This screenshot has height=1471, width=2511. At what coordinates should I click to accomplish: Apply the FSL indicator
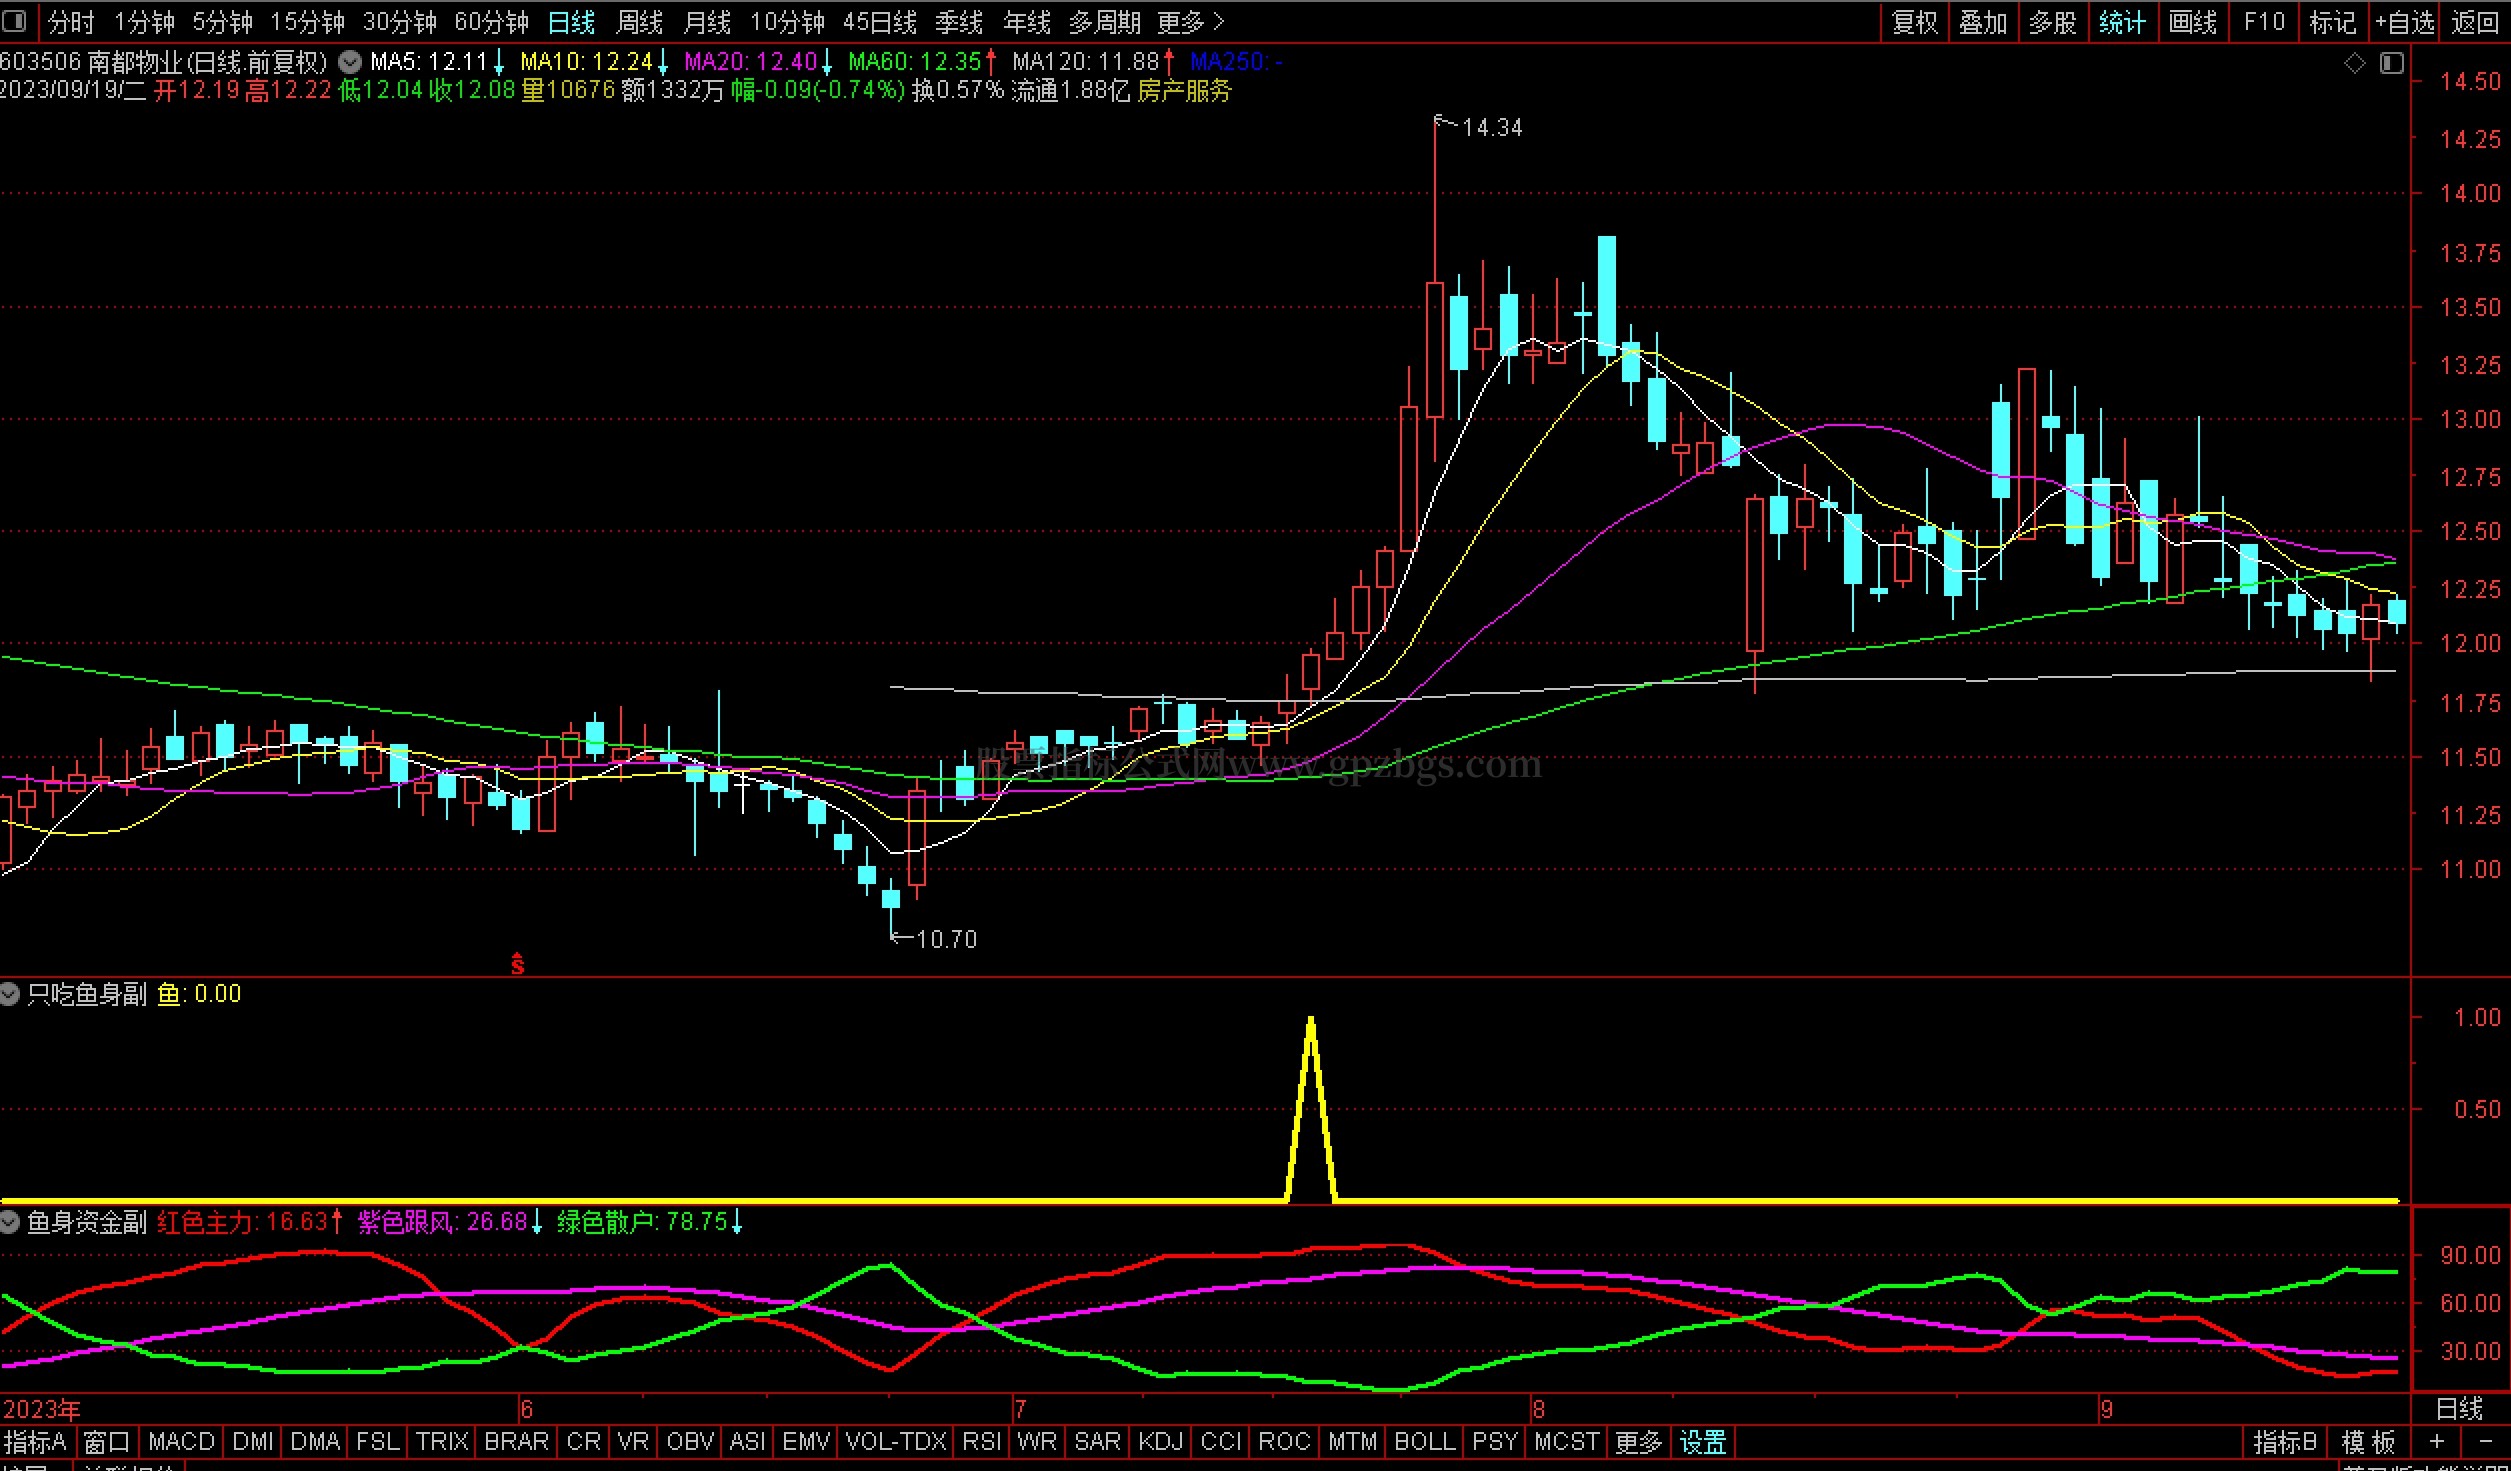click(x=378, y=1442)
